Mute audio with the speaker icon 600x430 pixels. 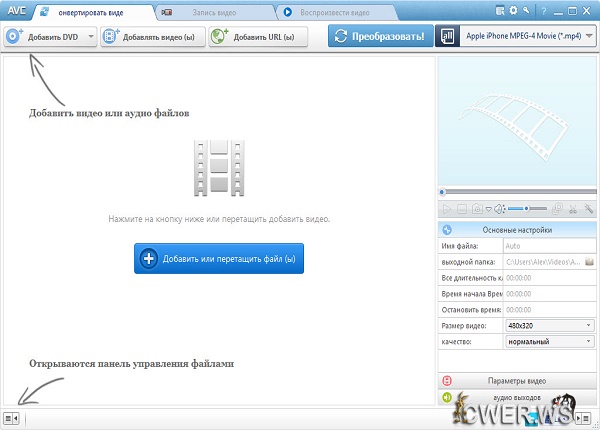pos(499,209)
